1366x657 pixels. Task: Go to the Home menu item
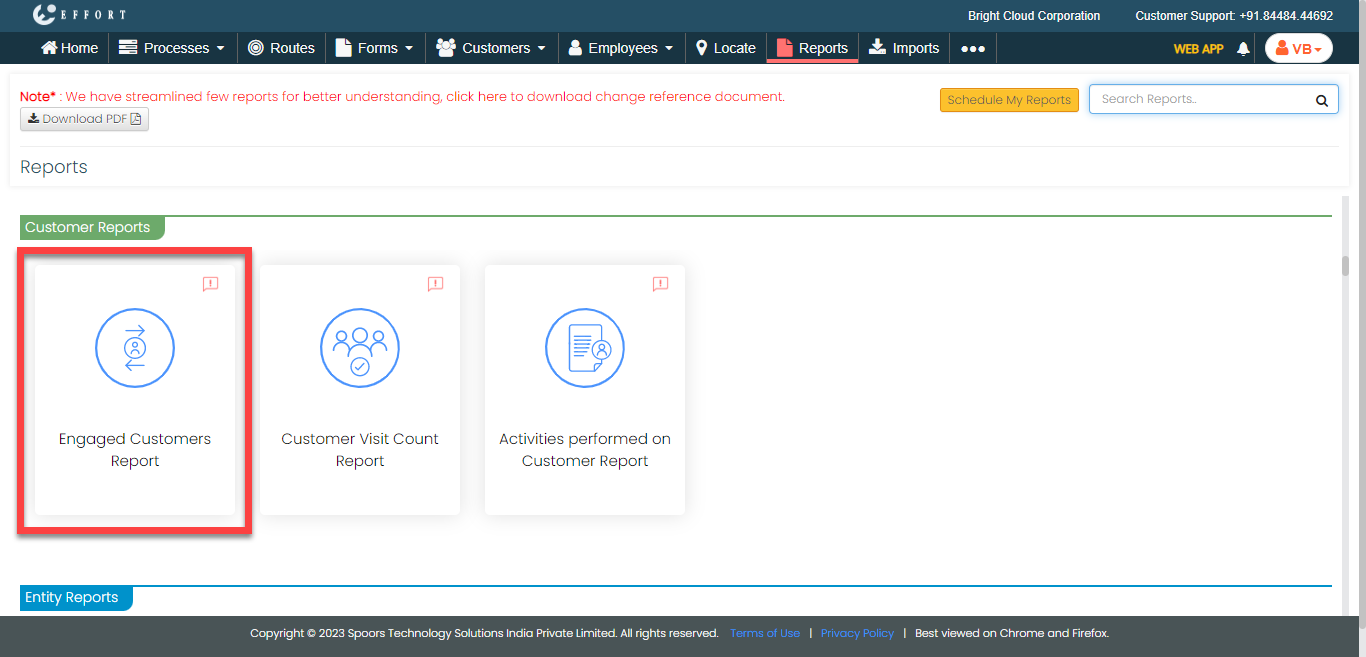(x=69, y=48)
